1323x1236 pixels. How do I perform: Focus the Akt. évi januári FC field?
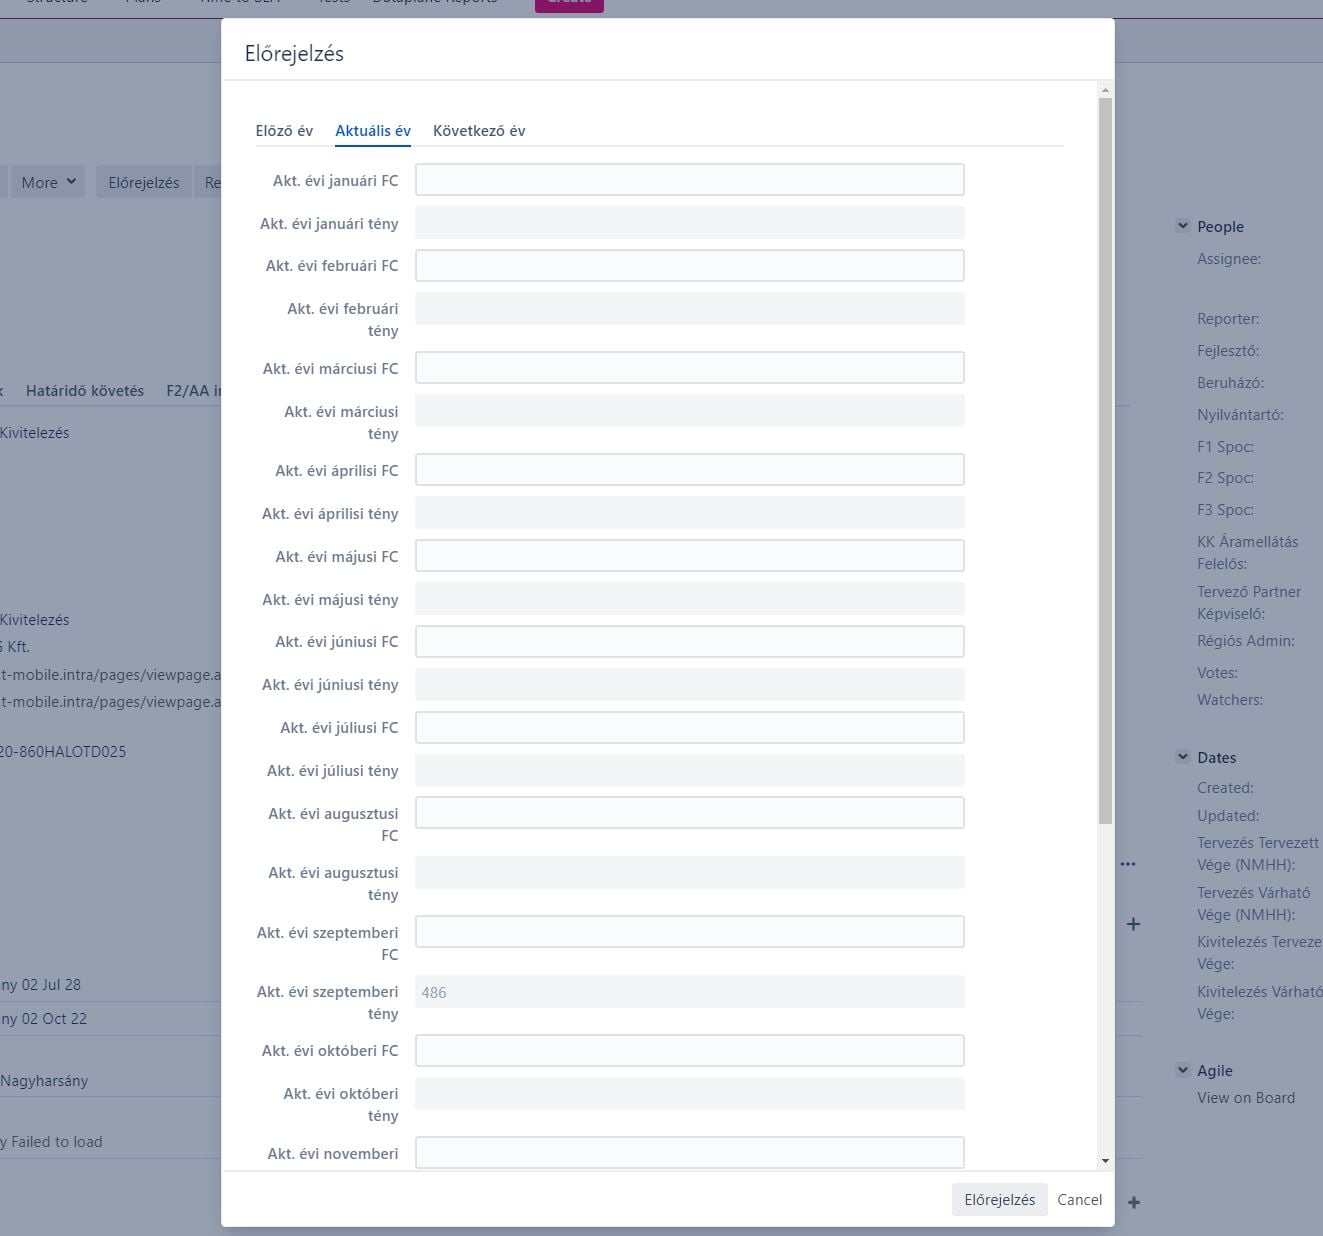690,180
